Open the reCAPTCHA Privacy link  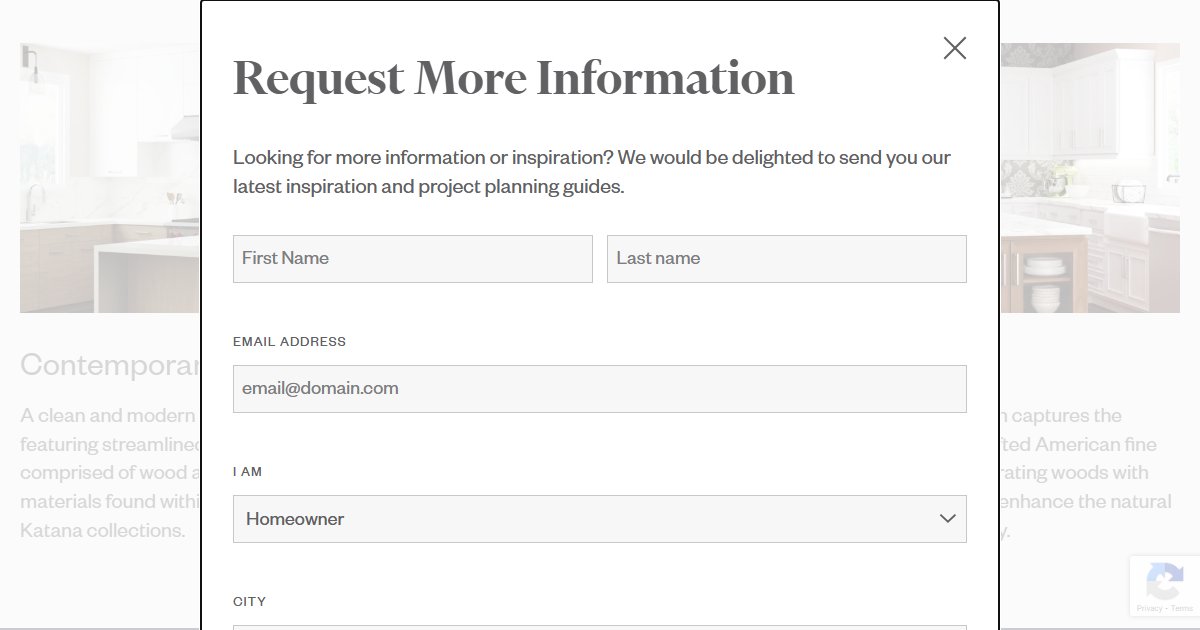coord(1148,608)
